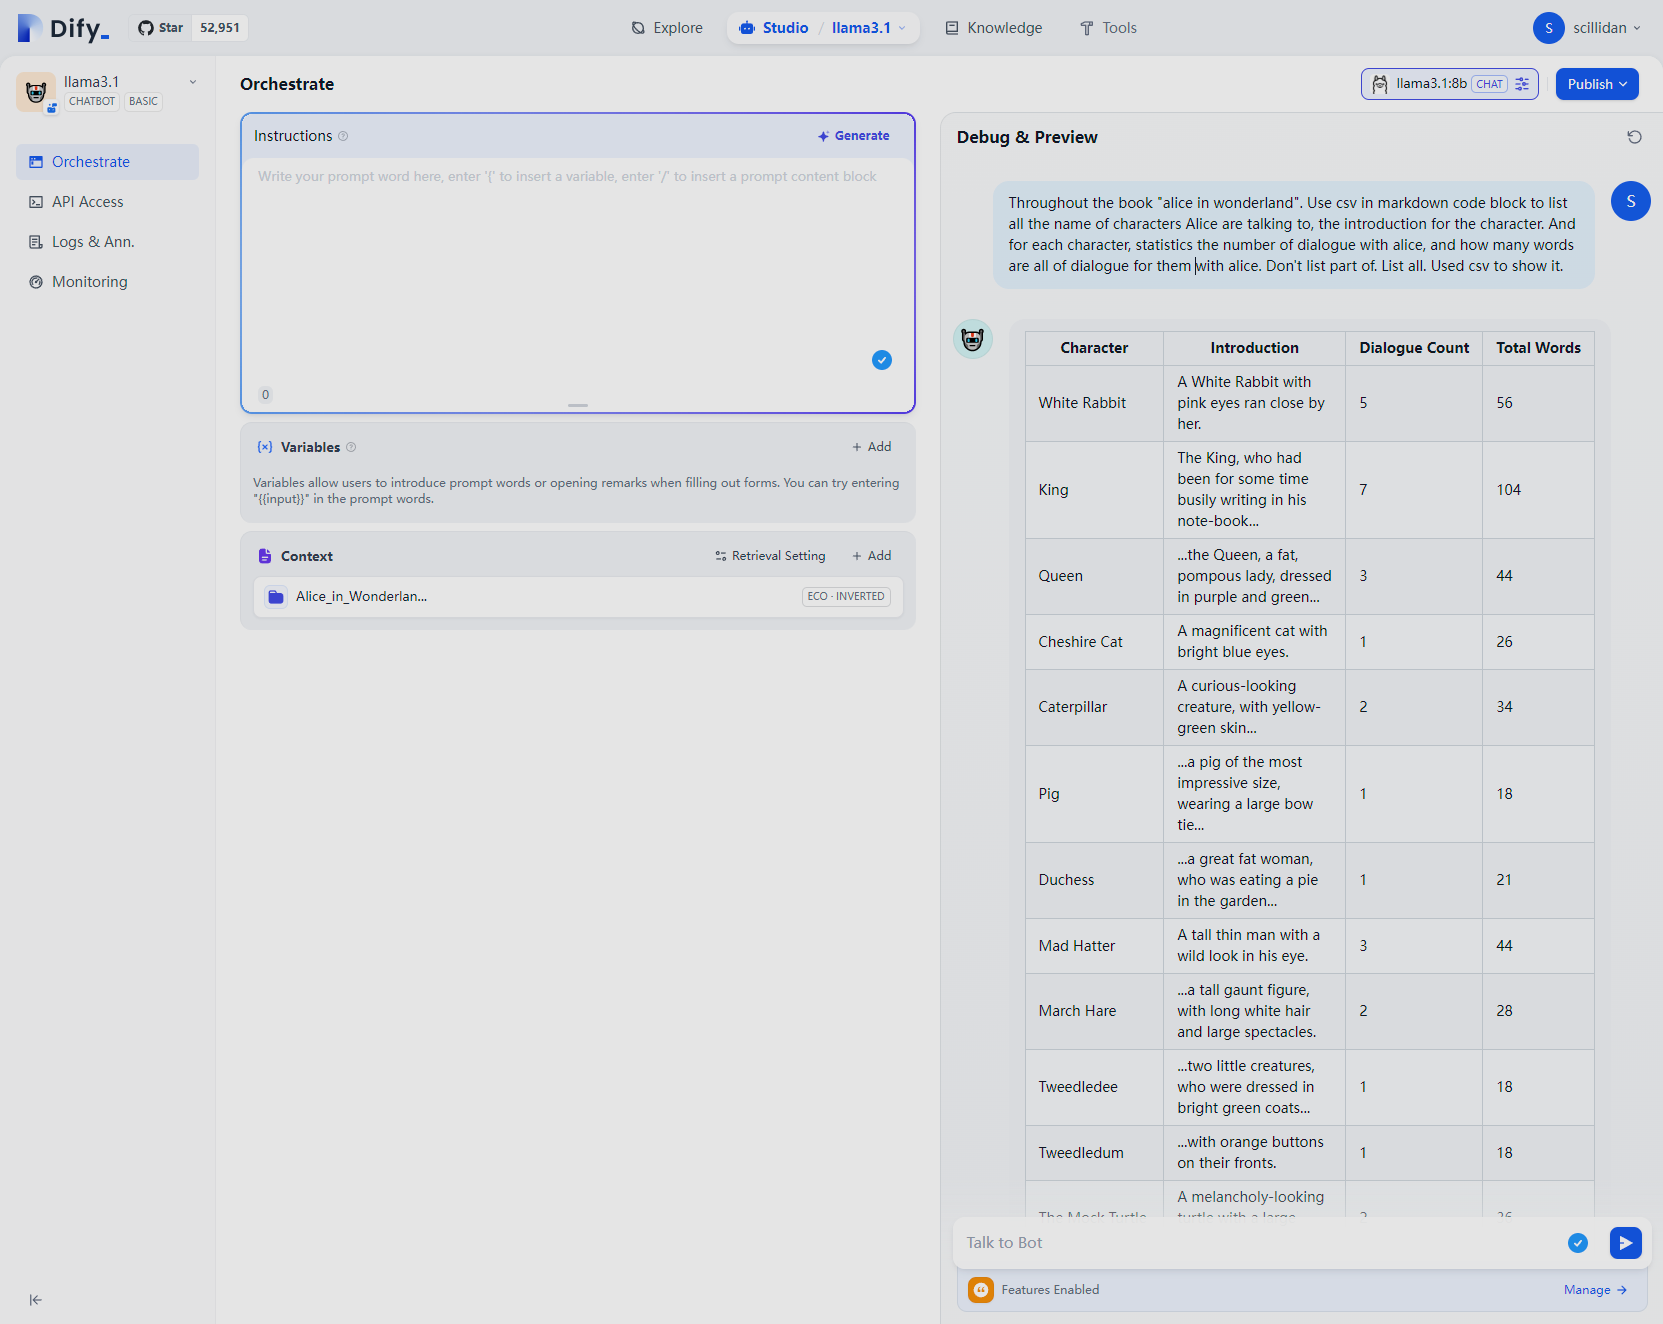The image size is (1663, 1324).
Task: Add a Context knowledge base
Action: [871, 556]
